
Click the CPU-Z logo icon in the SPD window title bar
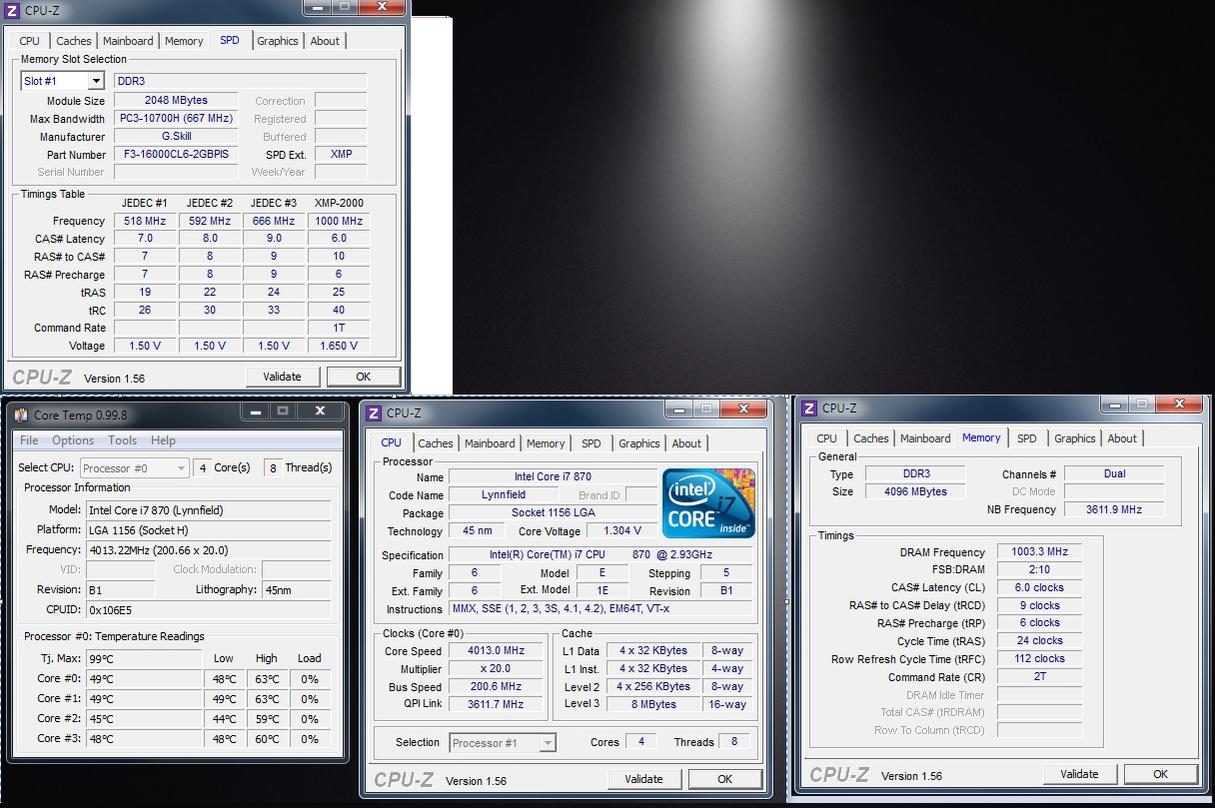tap(12, 10)
